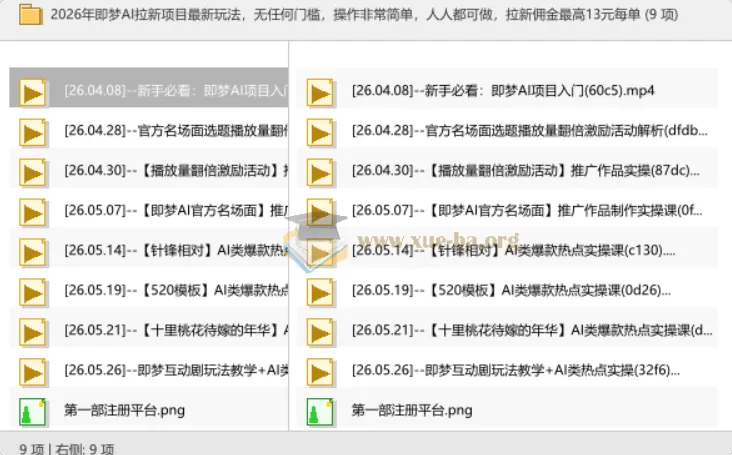
Task: Select left pane row '[26.04.08]--新手必看'
Action: click(148, 88)
